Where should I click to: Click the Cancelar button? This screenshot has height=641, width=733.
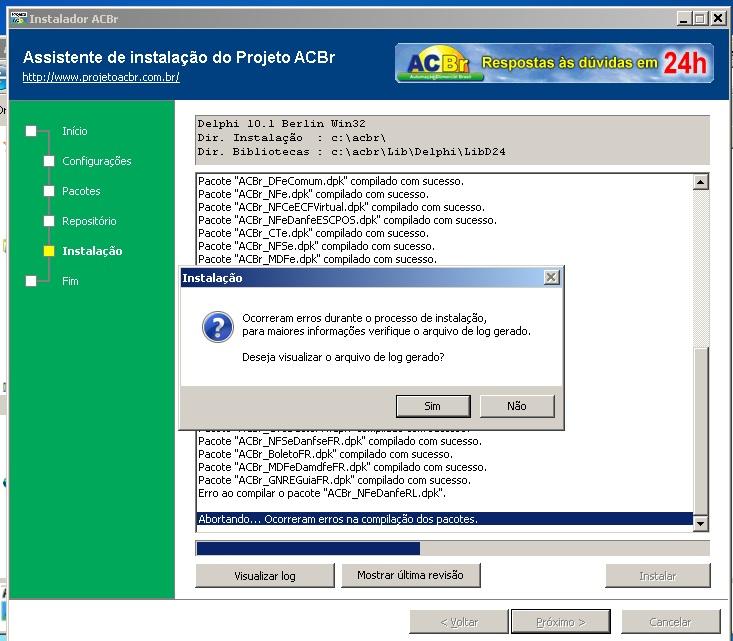coord(670,622)
